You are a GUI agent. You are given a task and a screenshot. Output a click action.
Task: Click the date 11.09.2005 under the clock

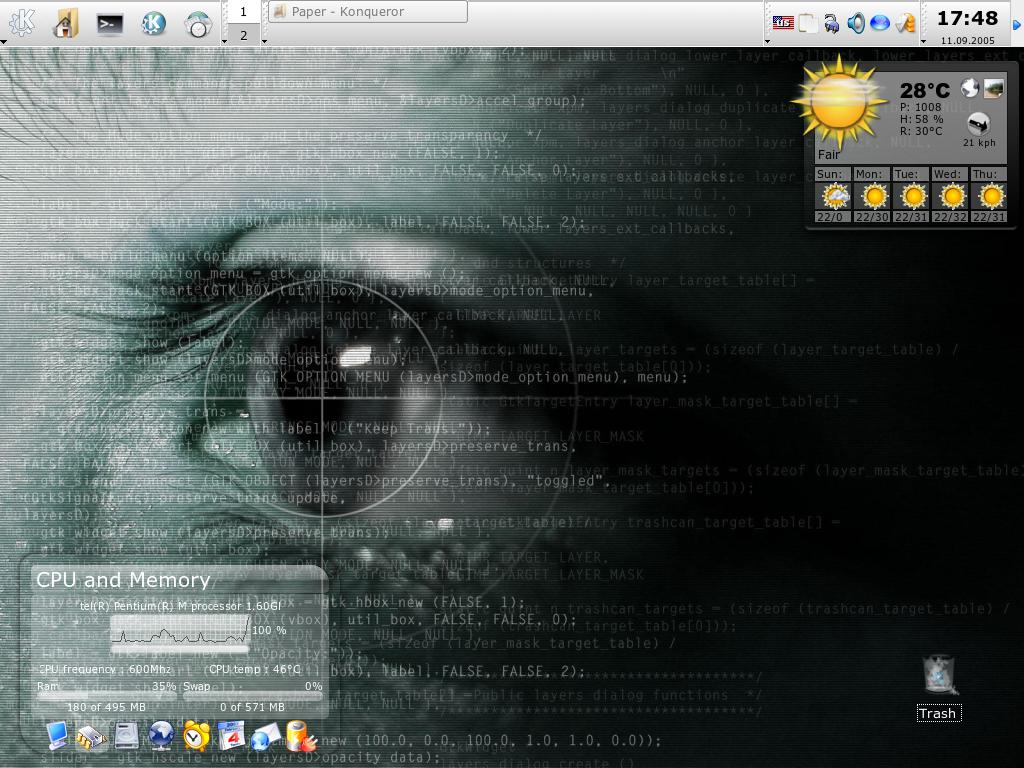[x=967, y=40]
